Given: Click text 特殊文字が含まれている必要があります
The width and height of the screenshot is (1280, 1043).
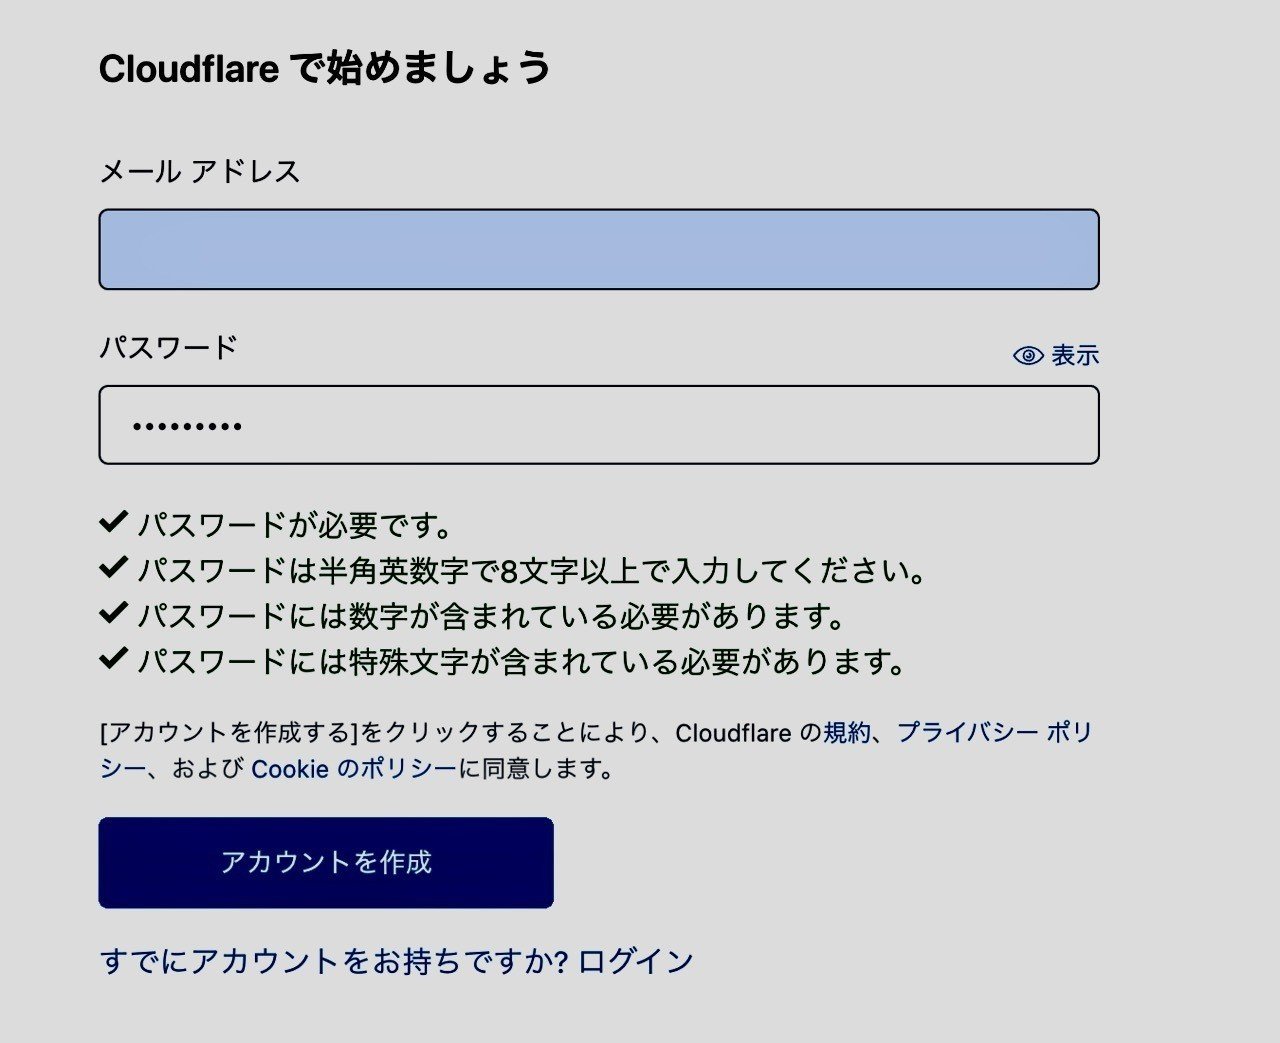Looking at the screenshot, I should coord(523,661).
